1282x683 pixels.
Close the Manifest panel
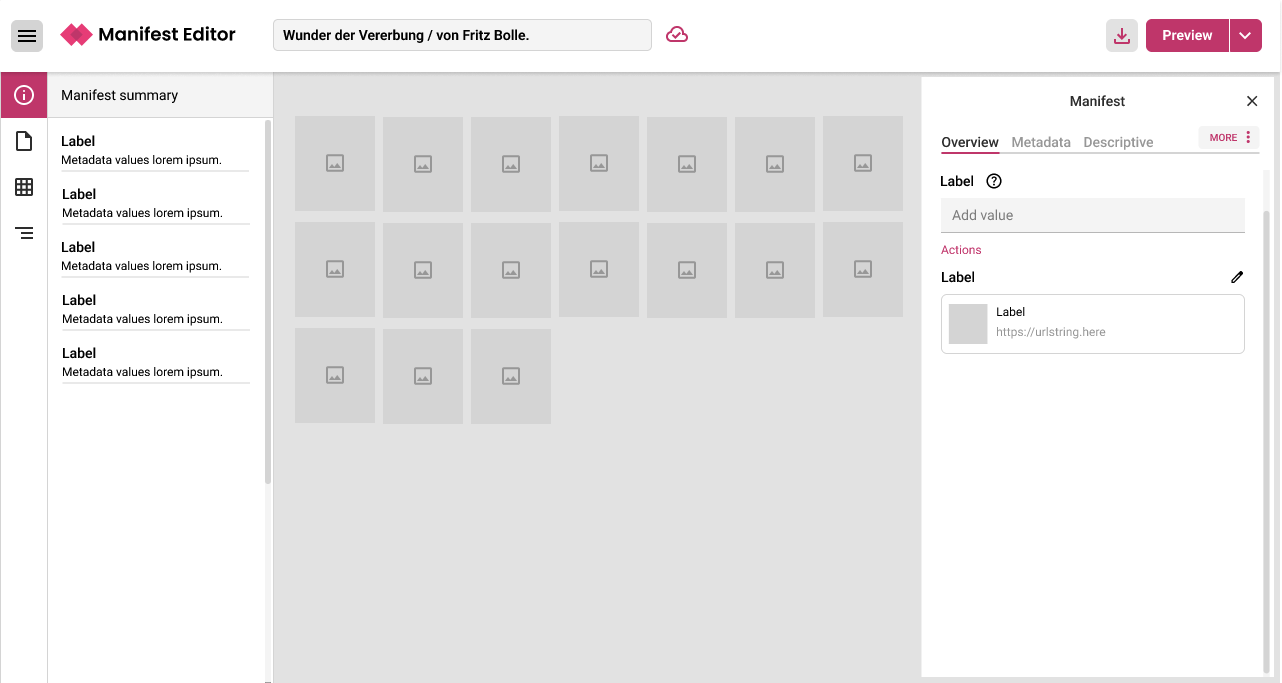pyautogui.click(x=1252, y=101)
